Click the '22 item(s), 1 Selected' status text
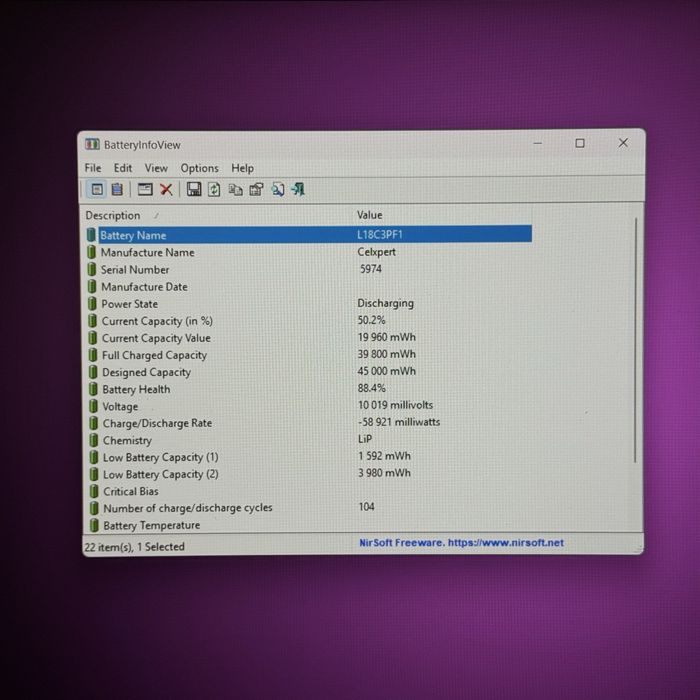The height and width of the screenshot is (700, 700). point(134,546)
